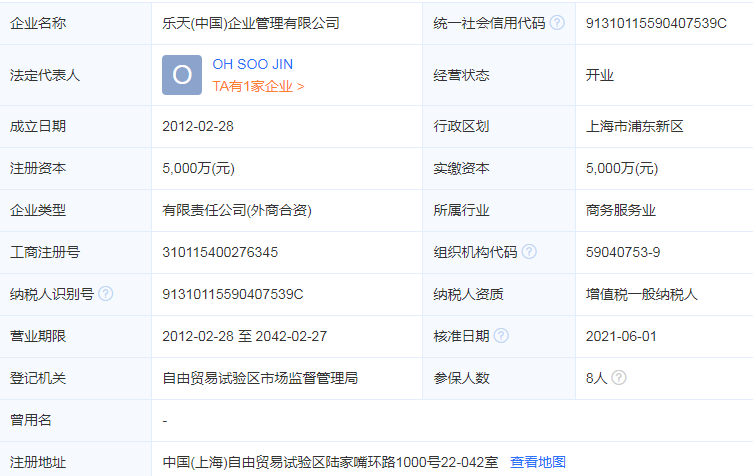The width and height of the screenshot is (753, 476).
Task: Click taxpayer ID value beside 纳税人识别号
Action: point(233,294)
